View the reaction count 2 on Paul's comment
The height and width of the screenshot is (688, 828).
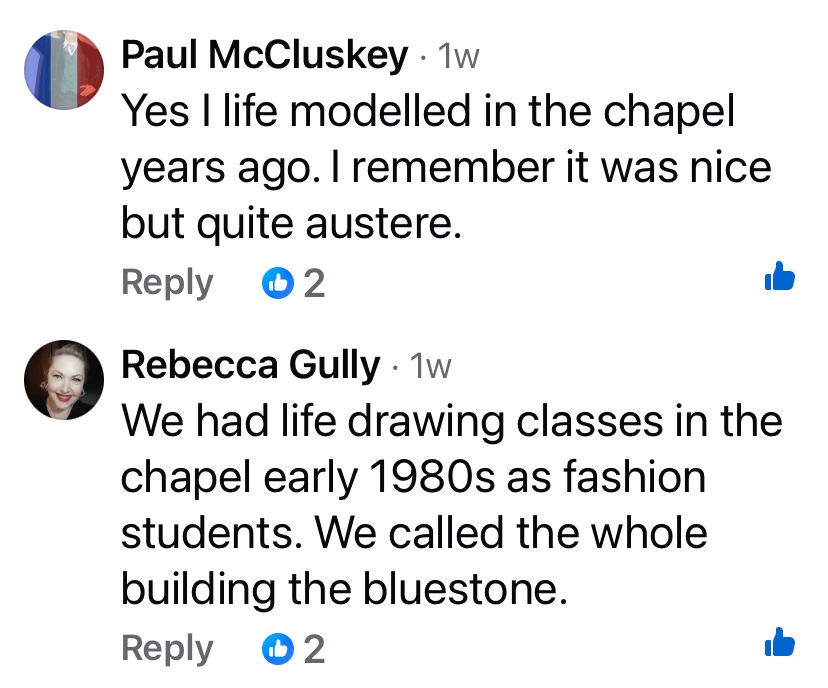[x=314, y=284]
